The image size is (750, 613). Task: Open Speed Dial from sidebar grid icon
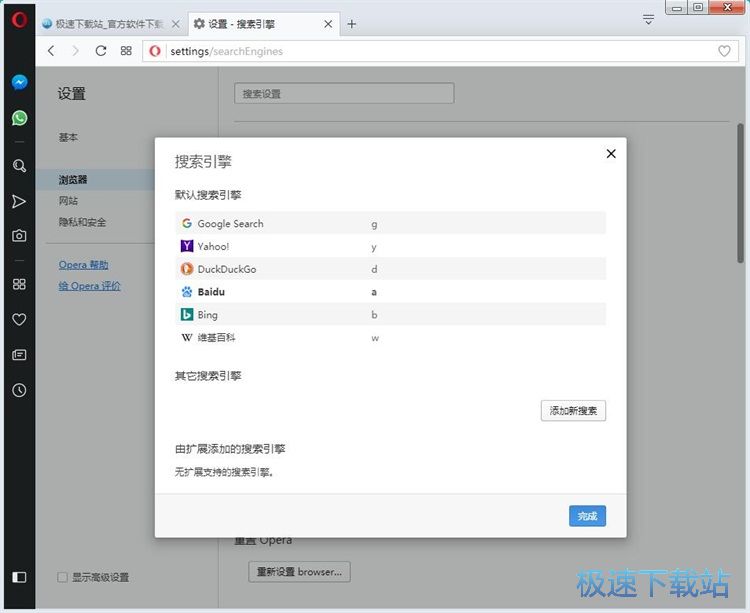[19, 284]
